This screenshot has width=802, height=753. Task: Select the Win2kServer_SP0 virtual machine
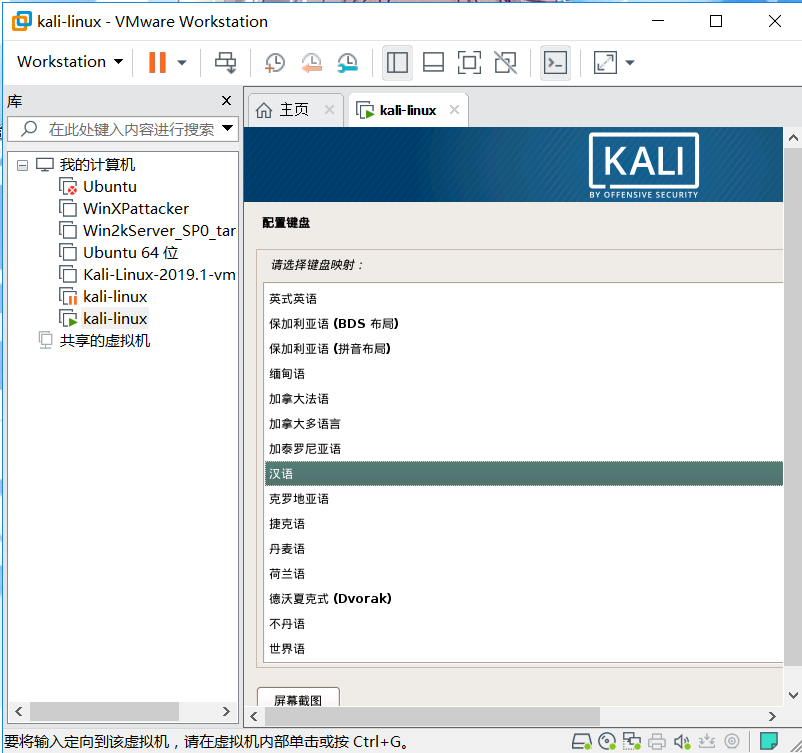(x=147, y=231)
